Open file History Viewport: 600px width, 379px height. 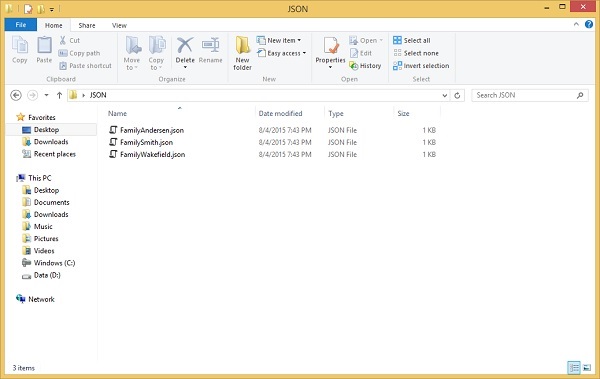tap(365, 66)
